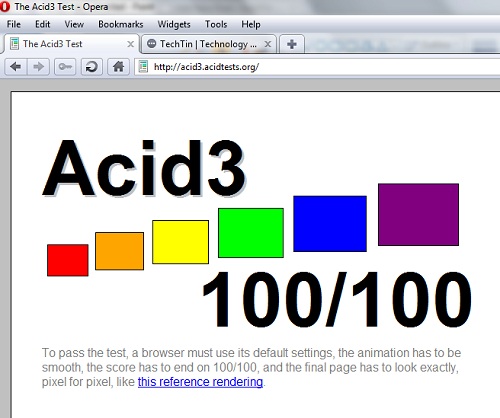Go back with the Back arrow button

[x=16, y=67]
